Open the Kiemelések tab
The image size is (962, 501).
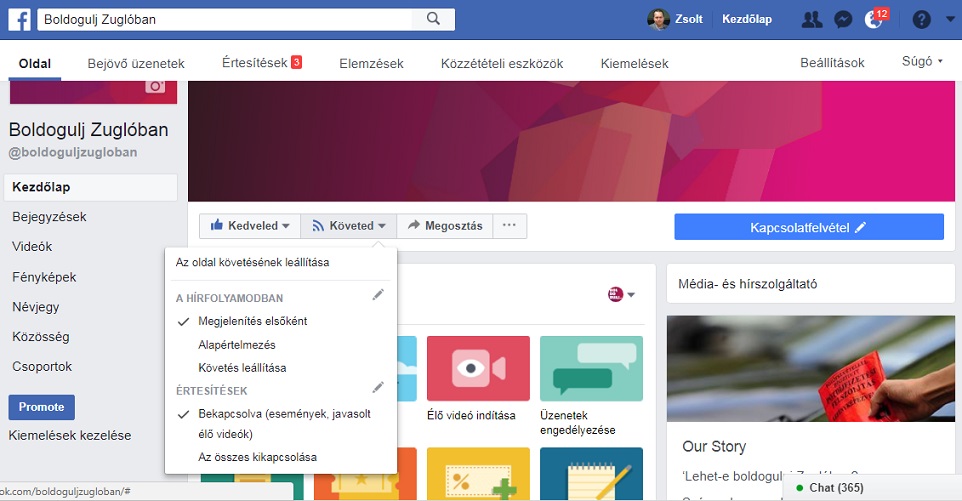click(x=634, y=64)
